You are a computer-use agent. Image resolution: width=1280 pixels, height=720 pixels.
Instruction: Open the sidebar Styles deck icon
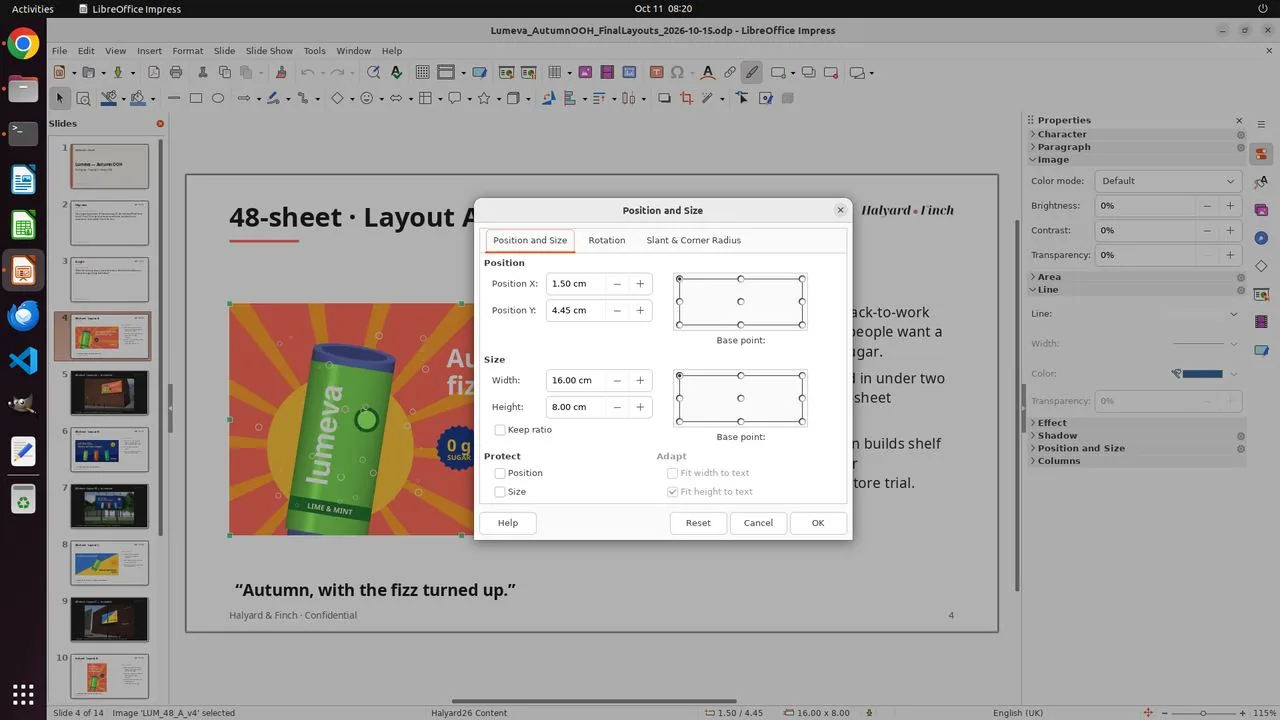[x=1261, y=182]
